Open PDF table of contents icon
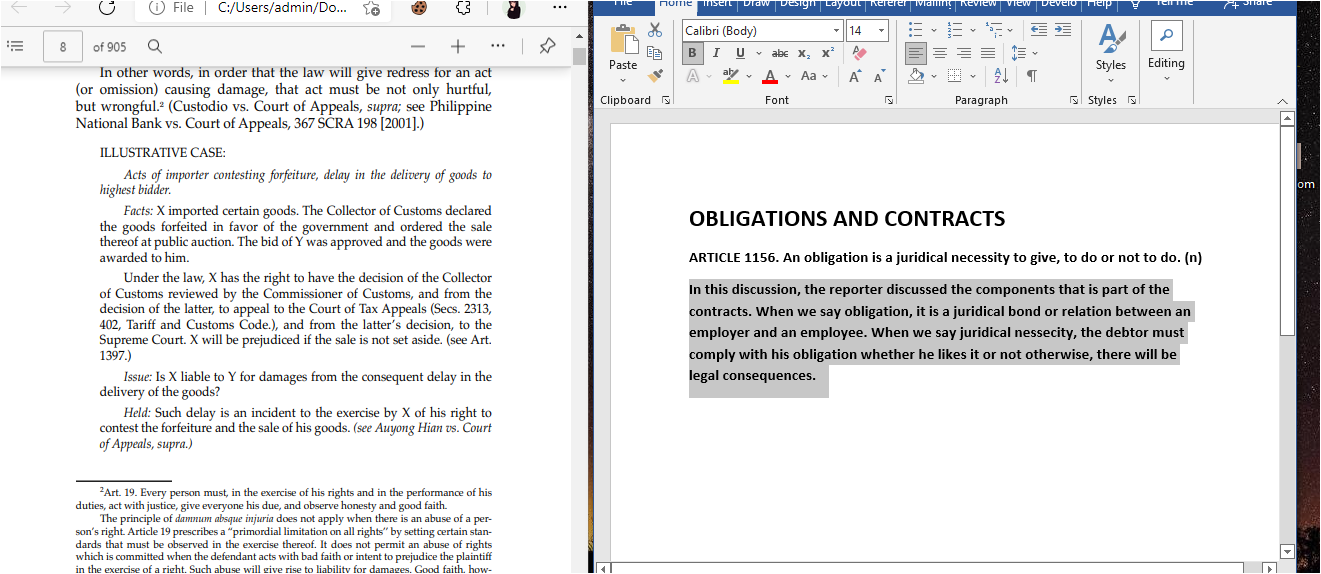 (15, 46)
